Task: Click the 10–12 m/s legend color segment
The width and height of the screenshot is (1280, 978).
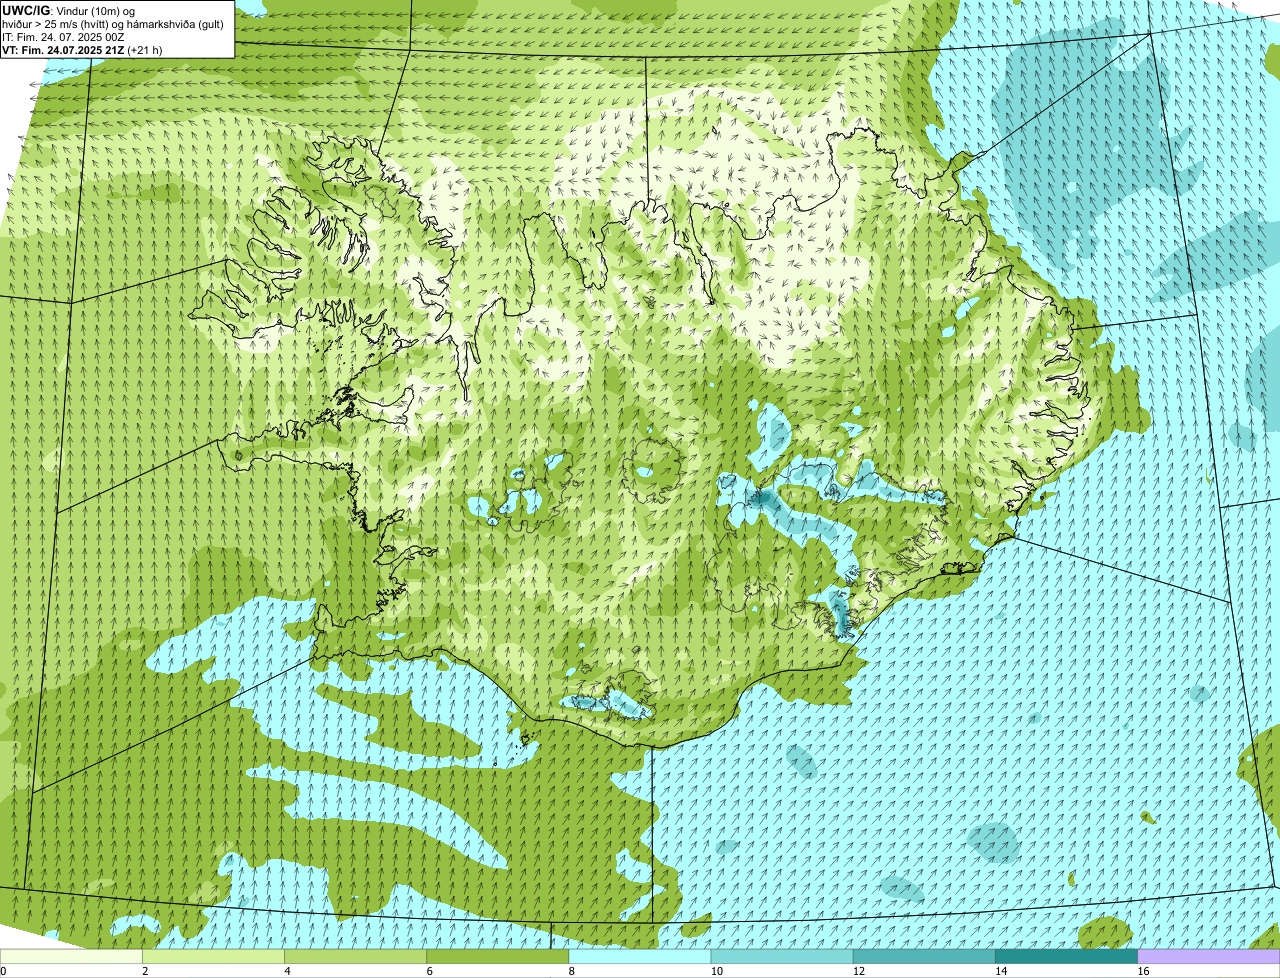Action: (x=782, y=957)
